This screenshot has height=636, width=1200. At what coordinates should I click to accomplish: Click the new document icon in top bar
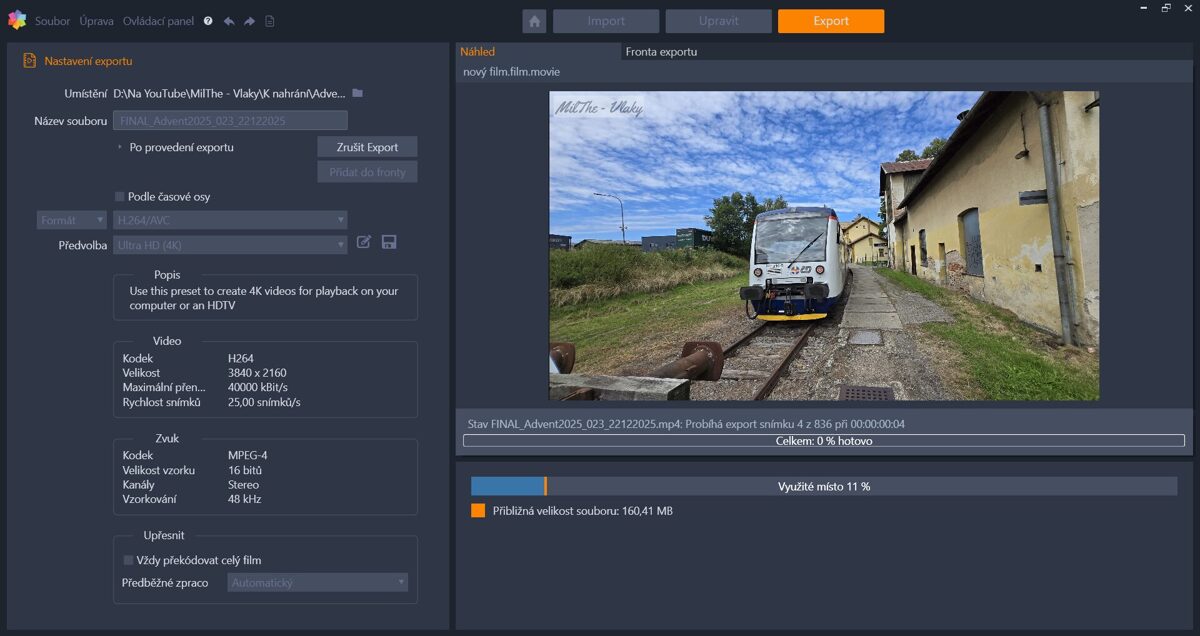pos(270,21)
